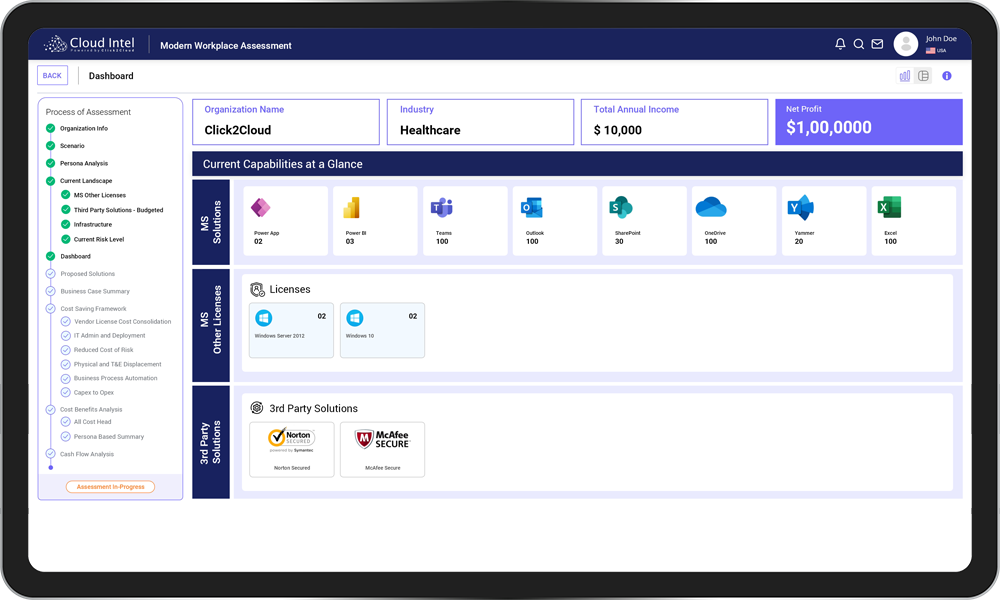Viewport: 1000px width, 600px height.
Task: Open the Excel tile icon
Action: click(889, 207)
